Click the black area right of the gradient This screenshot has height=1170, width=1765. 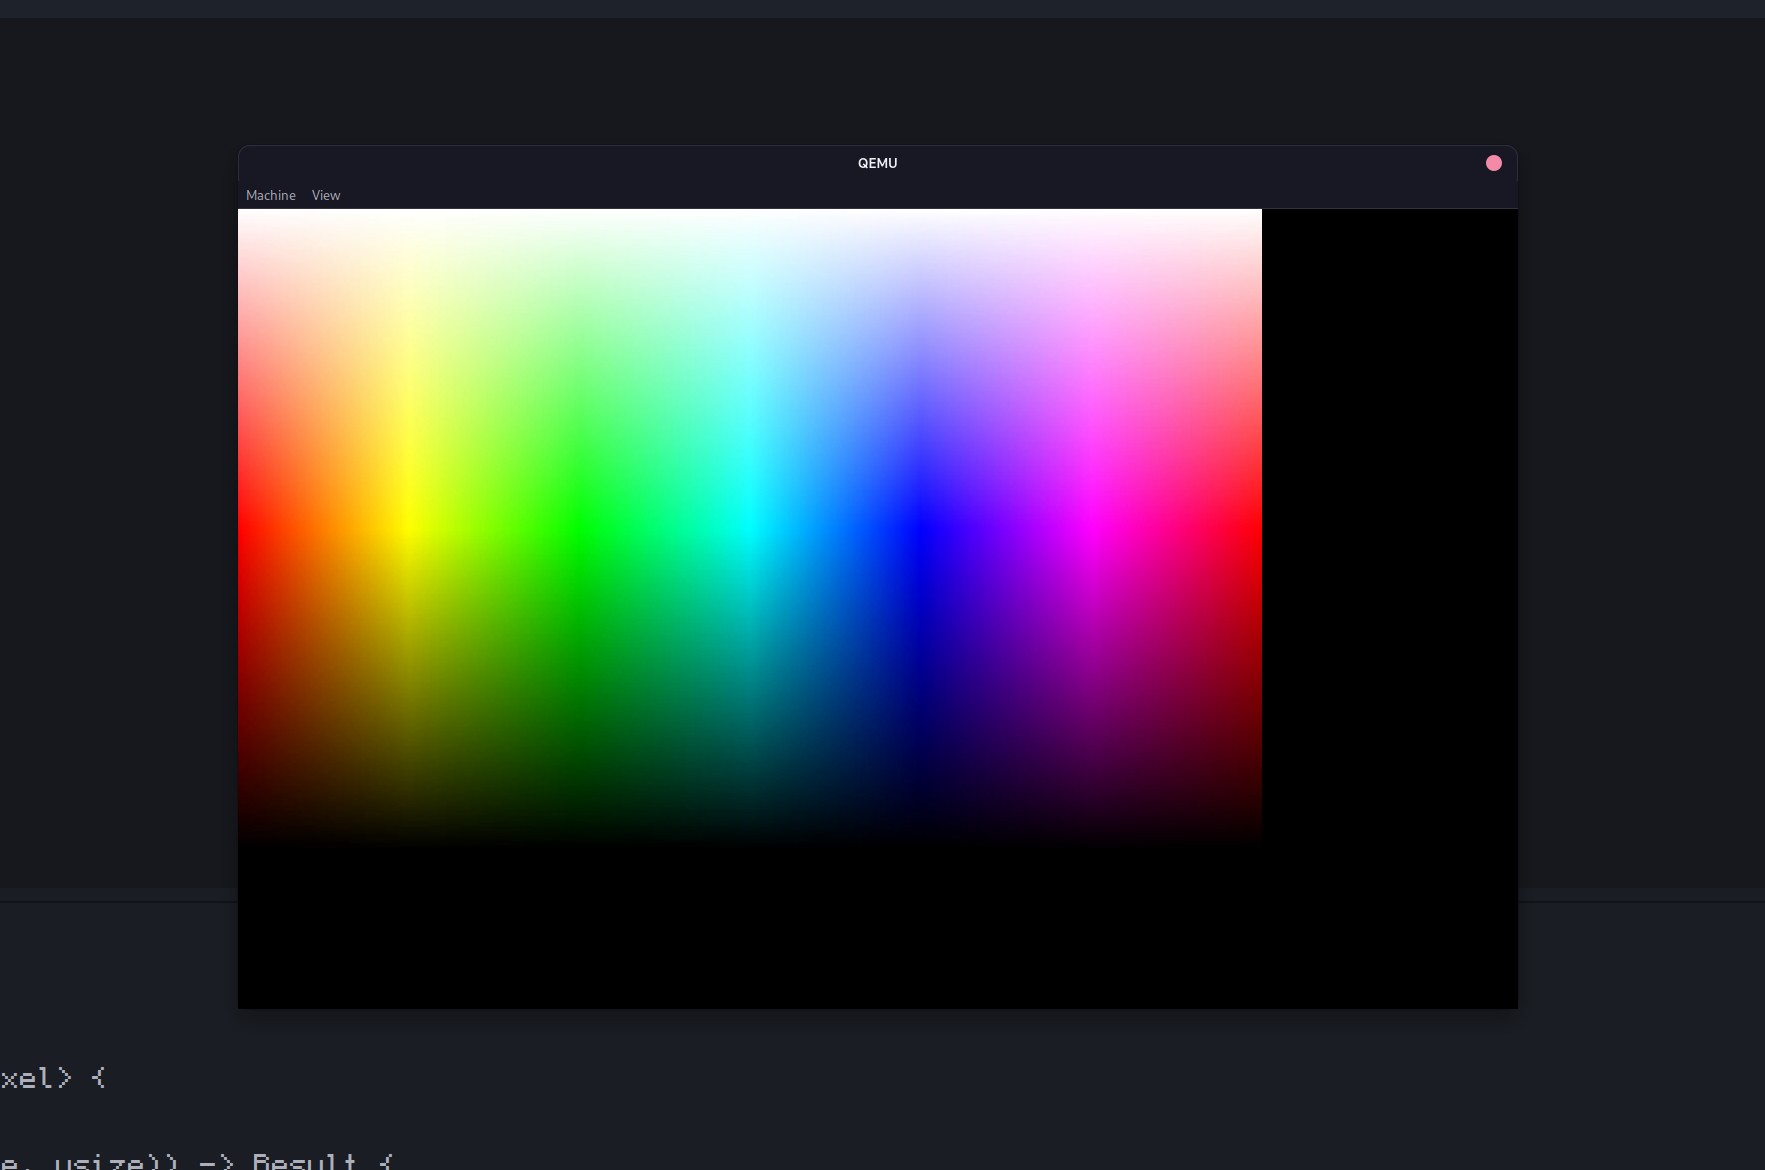click(x=1390, y=500)
